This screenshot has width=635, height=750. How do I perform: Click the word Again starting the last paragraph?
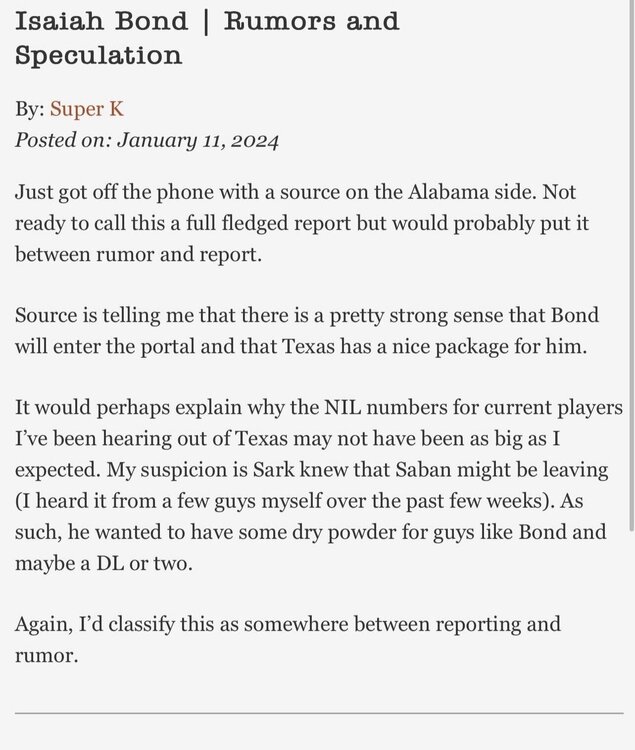(44, 624)
